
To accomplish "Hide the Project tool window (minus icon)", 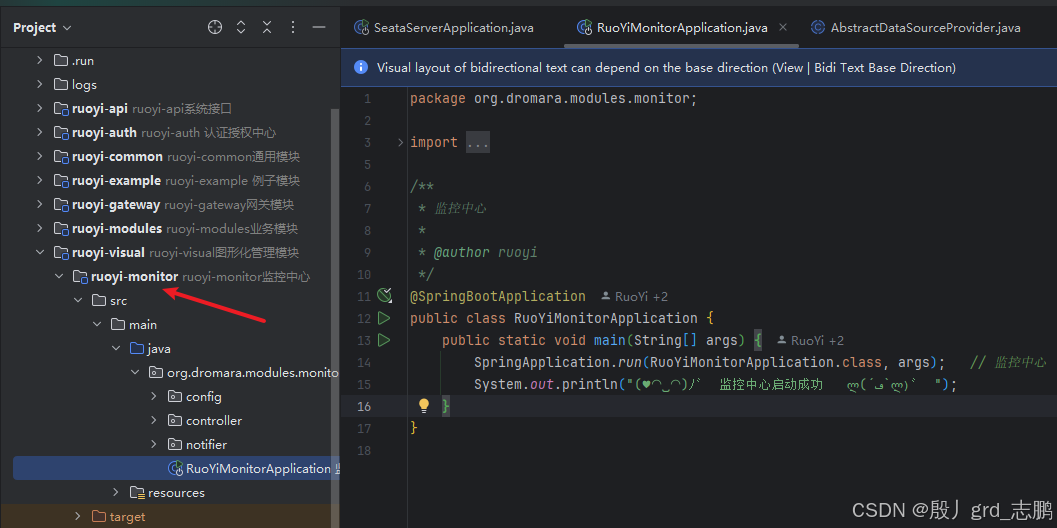I will coord(319,28).
